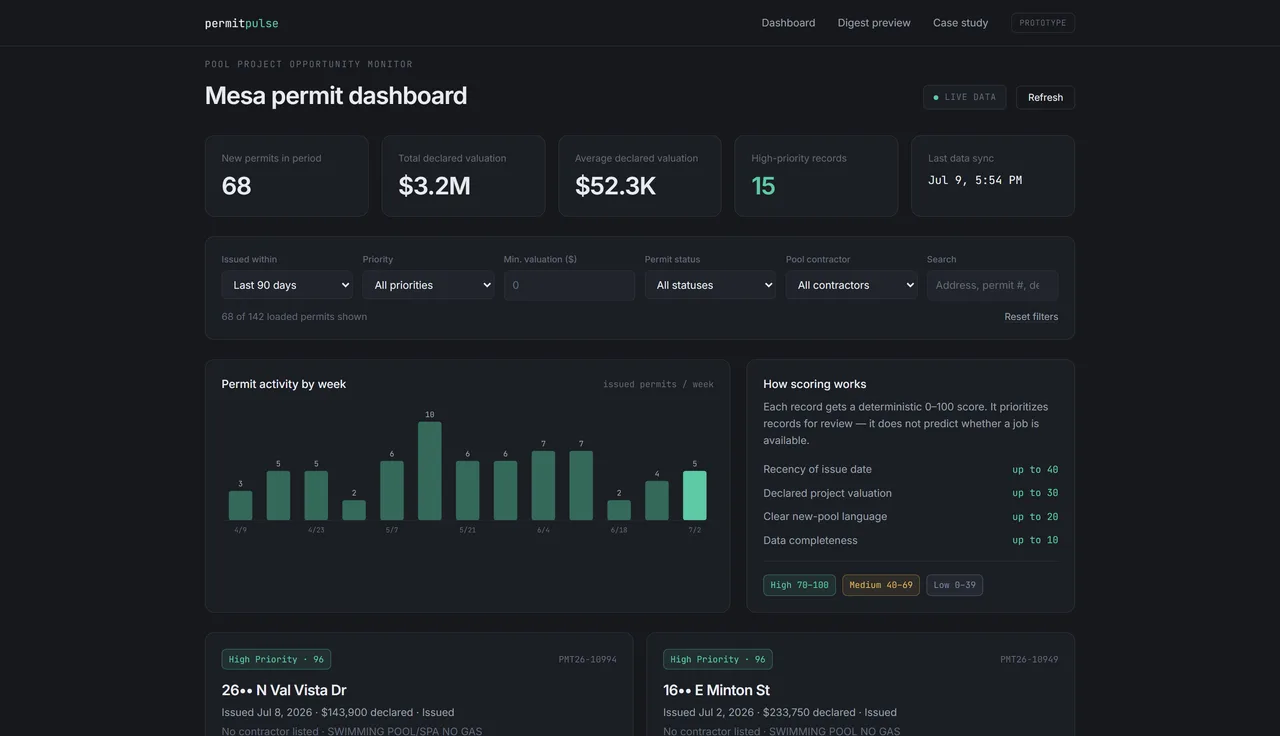Click the permitpulse logo
Image resolution: width=1280 pixels, height=736 pixels.
(x=241, y=23)
